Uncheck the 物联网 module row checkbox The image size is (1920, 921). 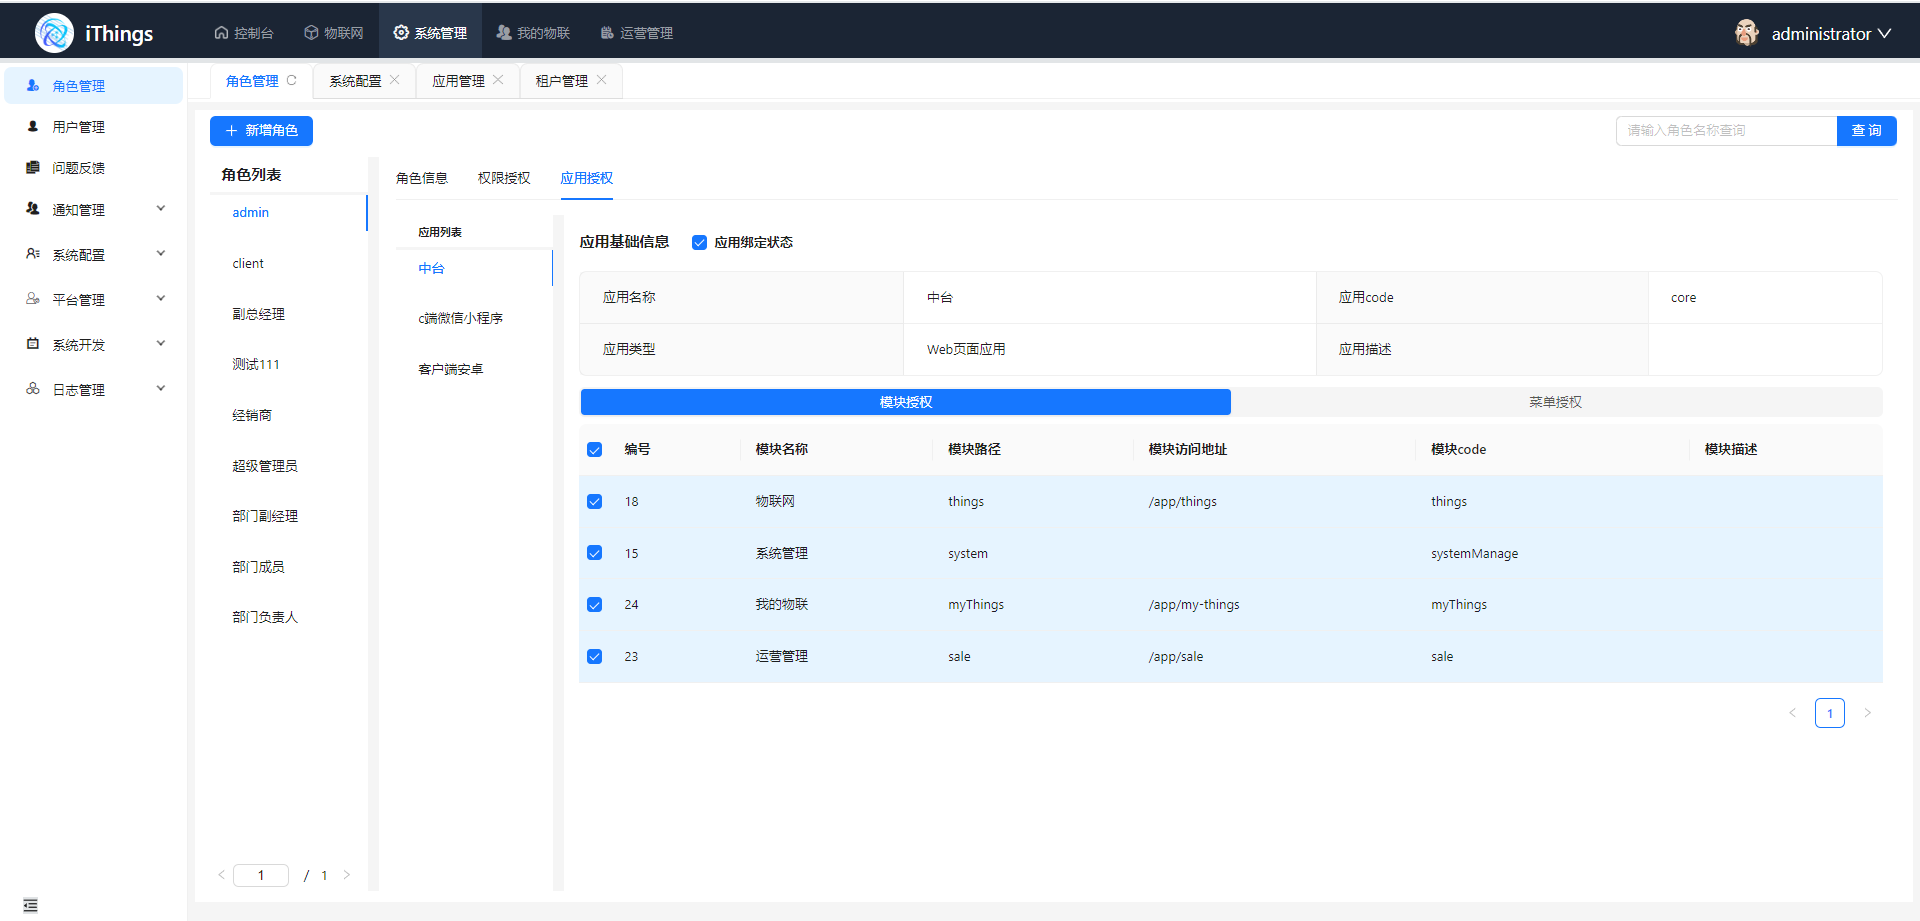pos(595,502)
